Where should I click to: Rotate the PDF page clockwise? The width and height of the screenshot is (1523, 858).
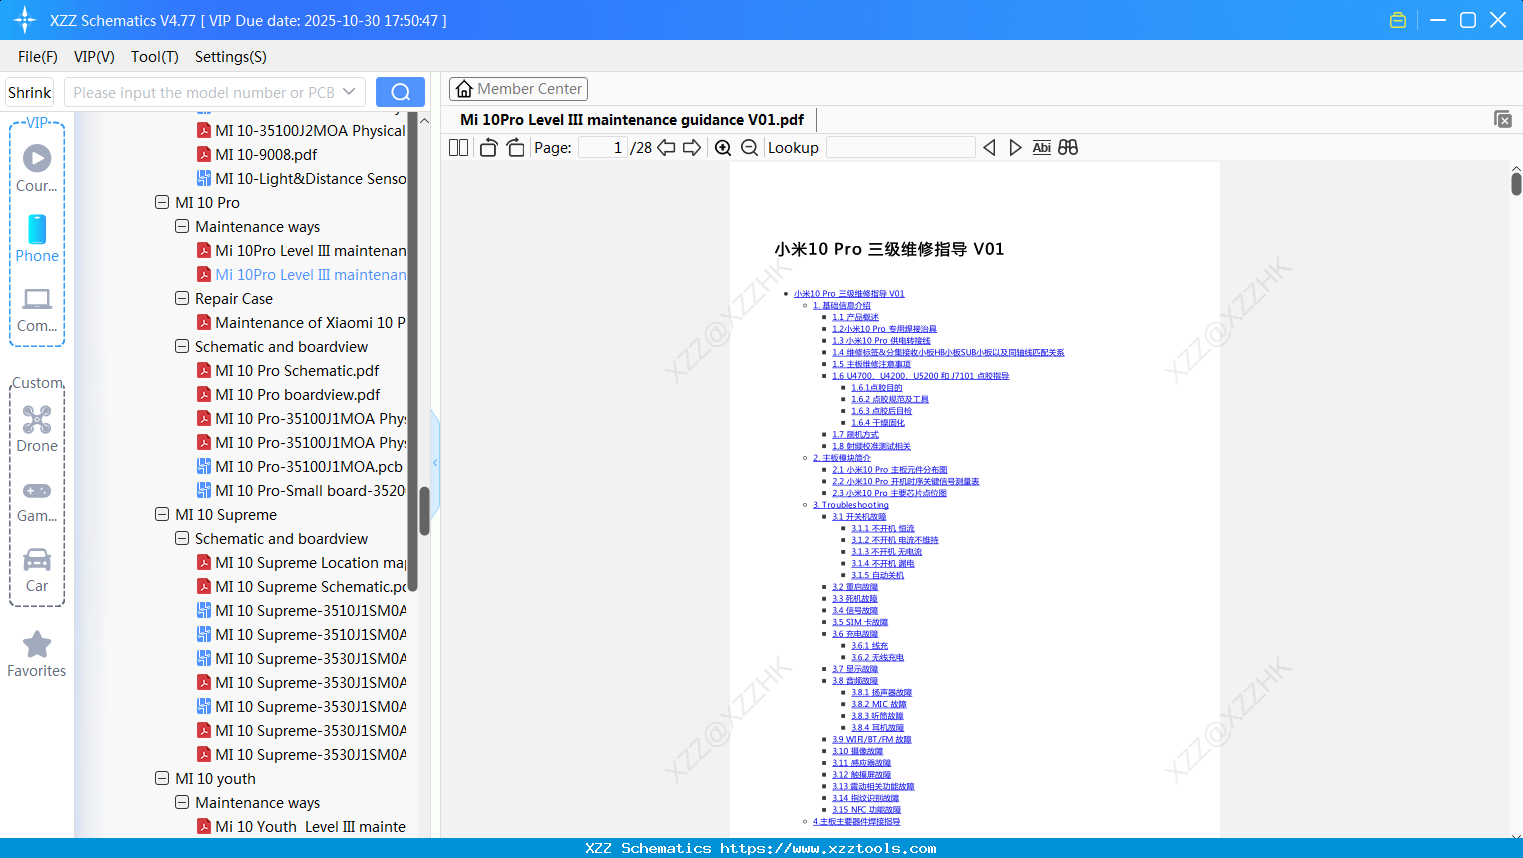(515, 147)
